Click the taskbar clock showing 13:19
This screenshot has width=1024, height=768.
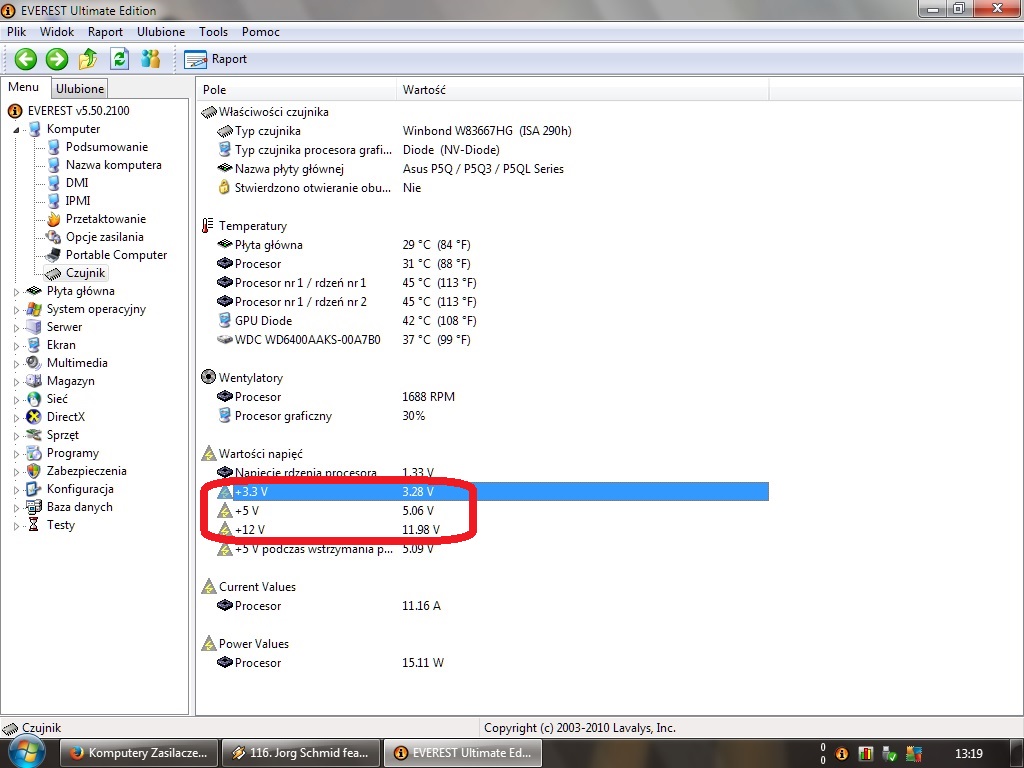pyautogui.click(x=968, y=754)
